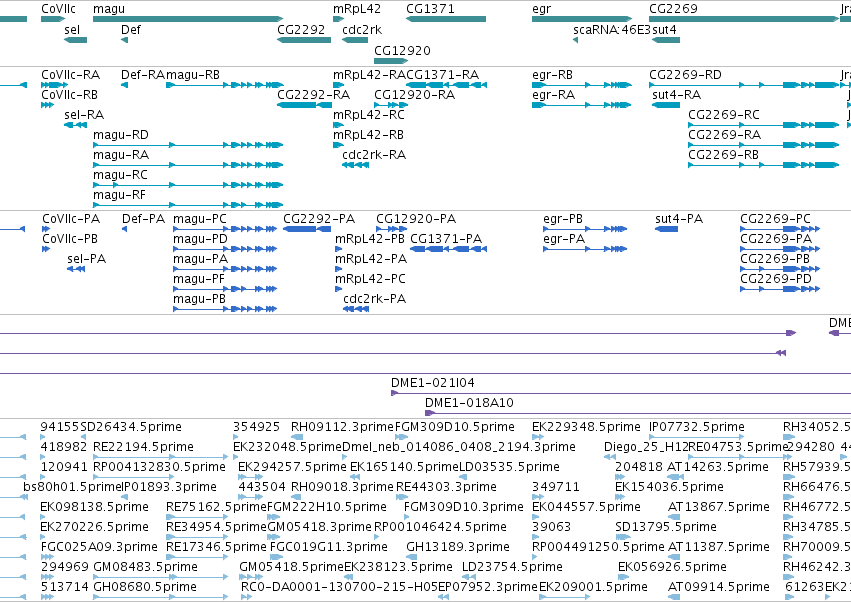
Task: Click the scaRNA:46E3 label
Action: [x=612, y=30]
